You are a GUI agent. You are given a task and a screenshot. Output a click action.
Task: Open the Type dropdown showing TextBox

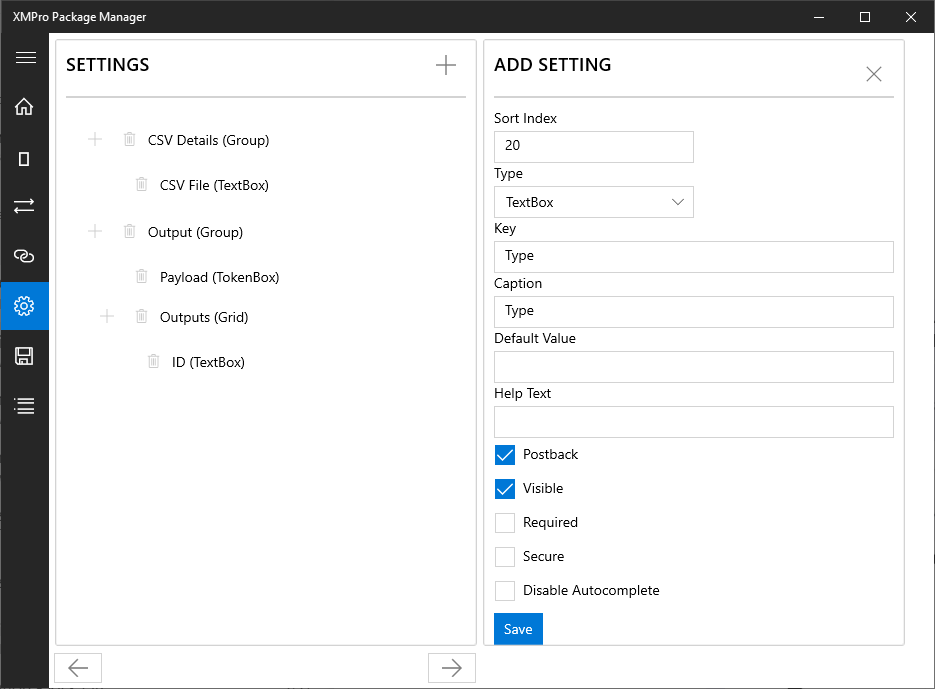tap(593, 202)
